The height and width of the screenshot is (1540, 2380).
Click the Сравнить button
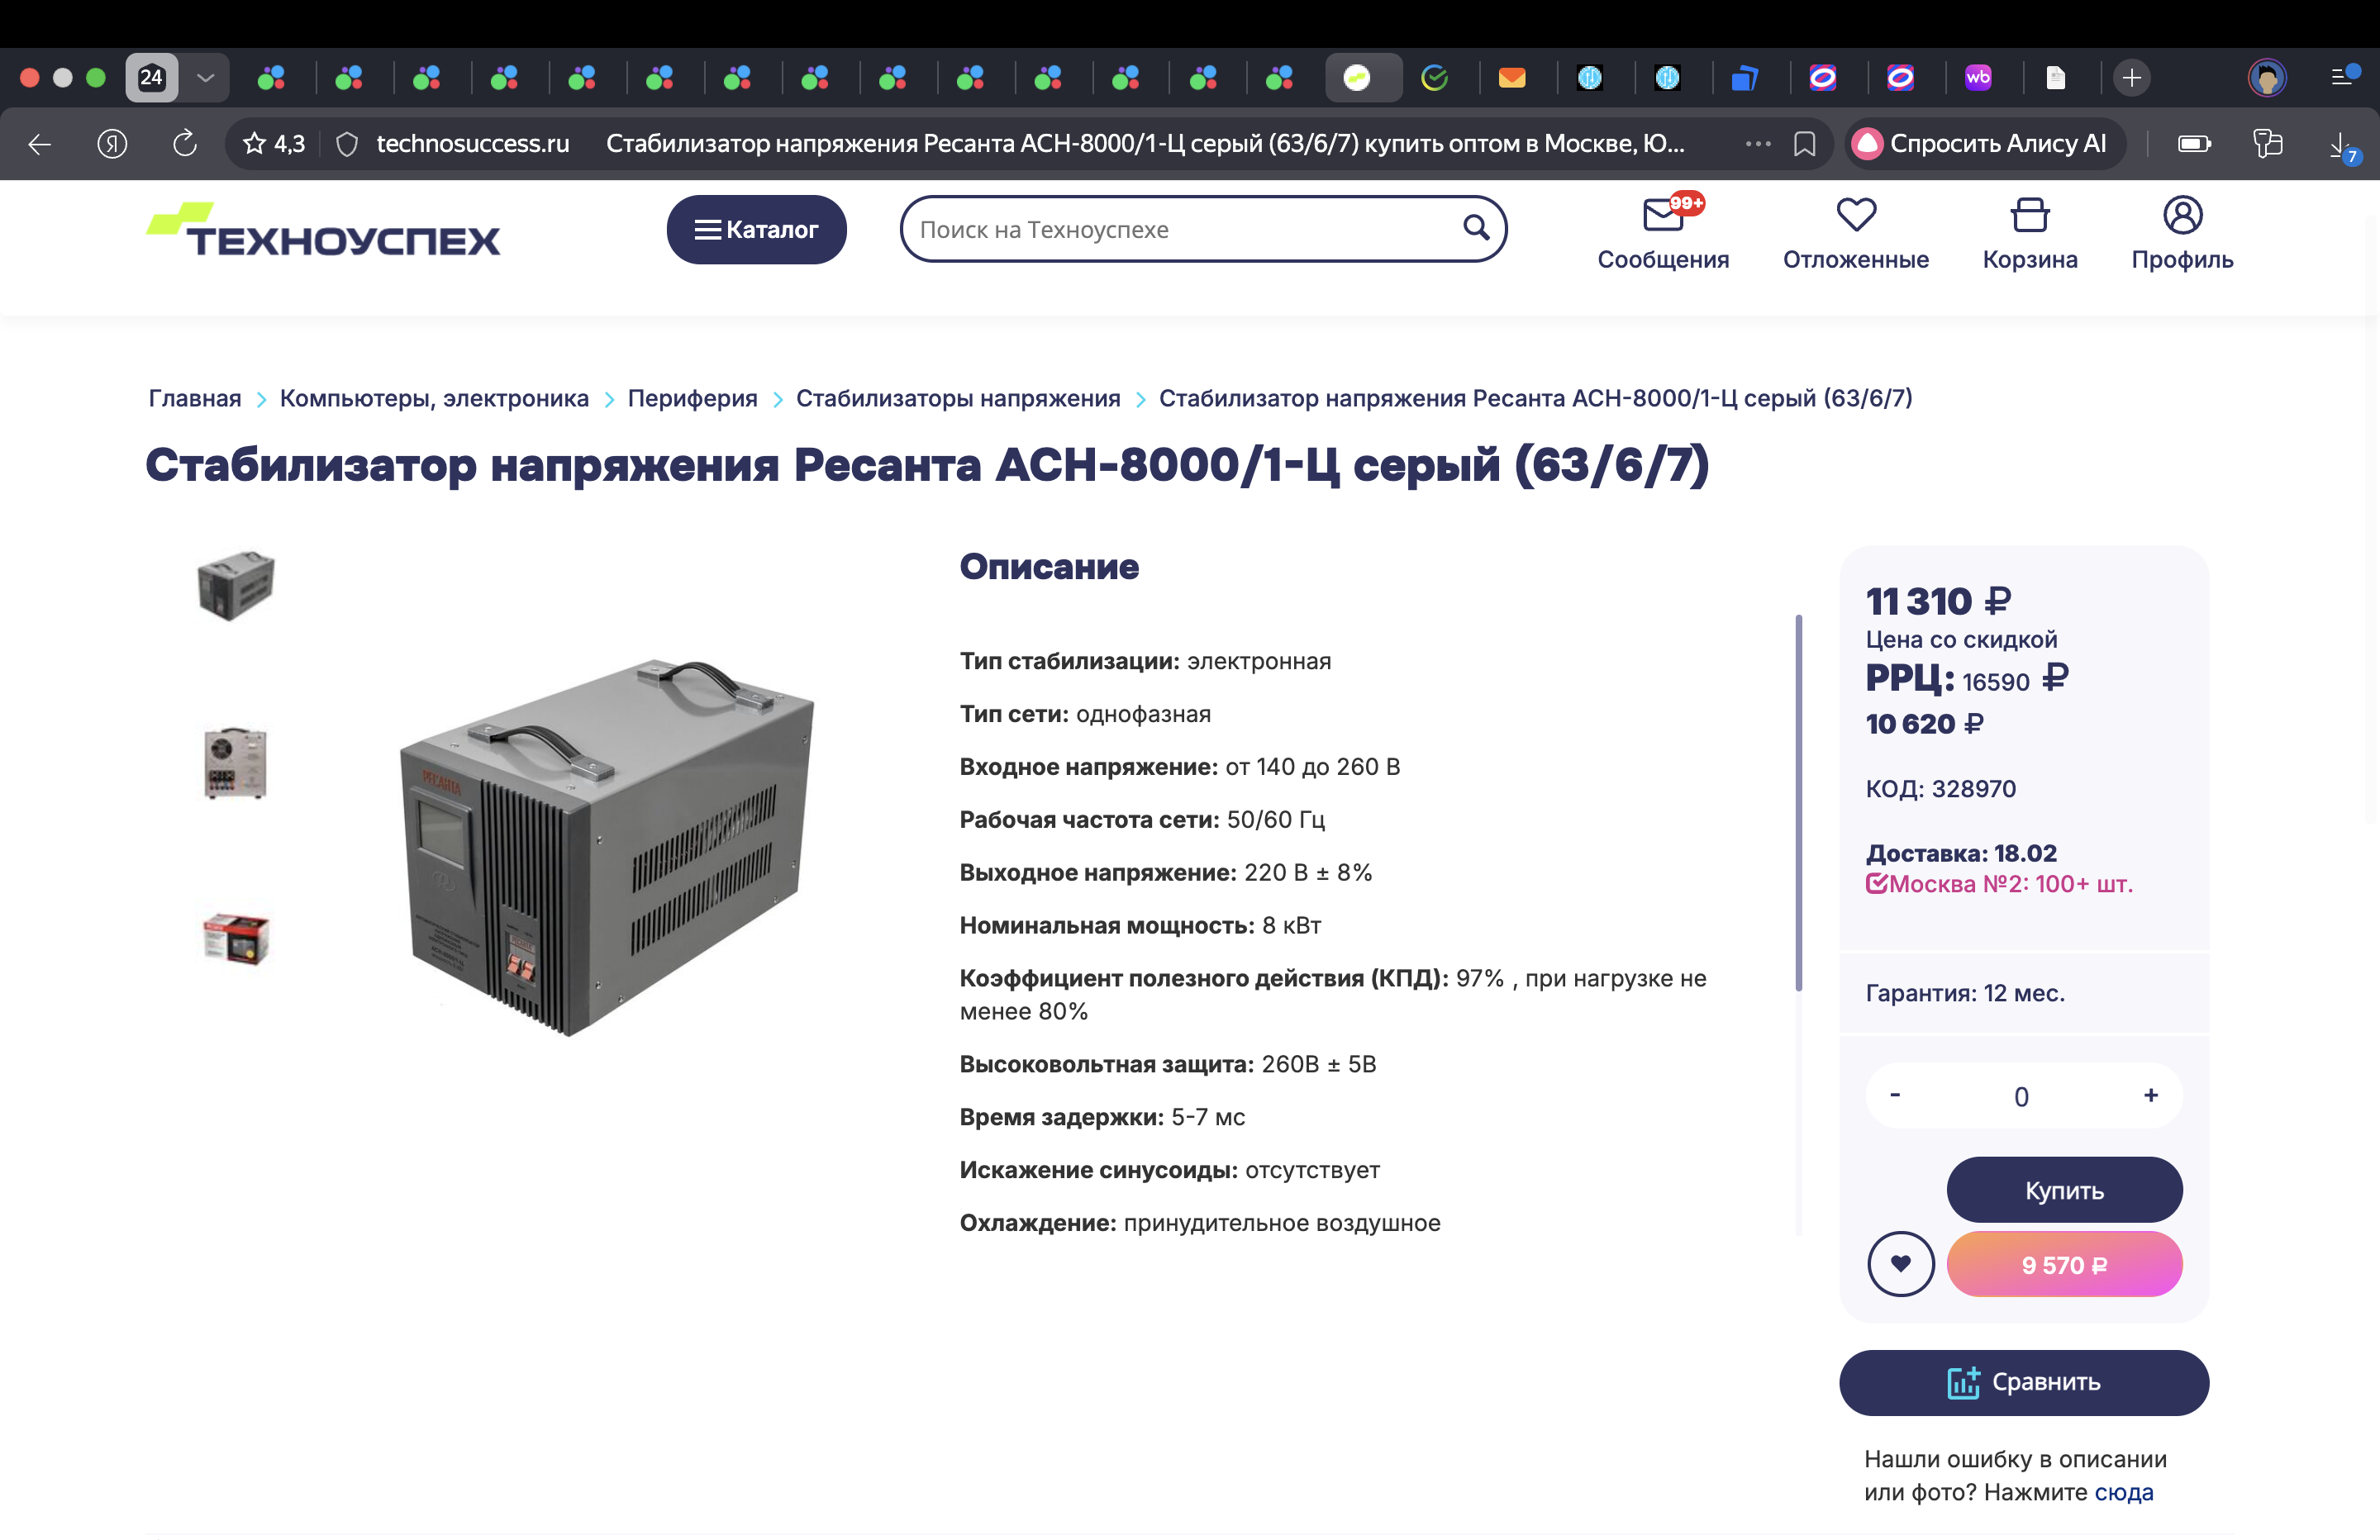click(2023, 1382)
